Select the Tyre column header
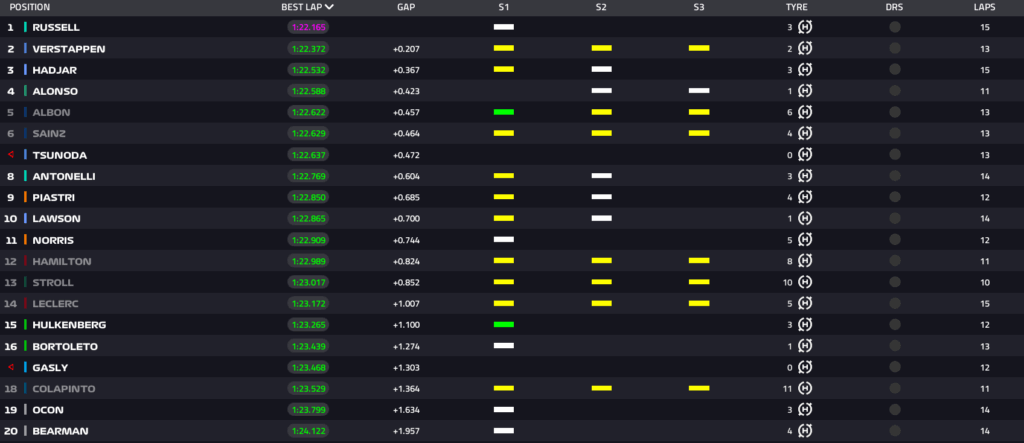The image size is (1024, 443). click(797, 7)
